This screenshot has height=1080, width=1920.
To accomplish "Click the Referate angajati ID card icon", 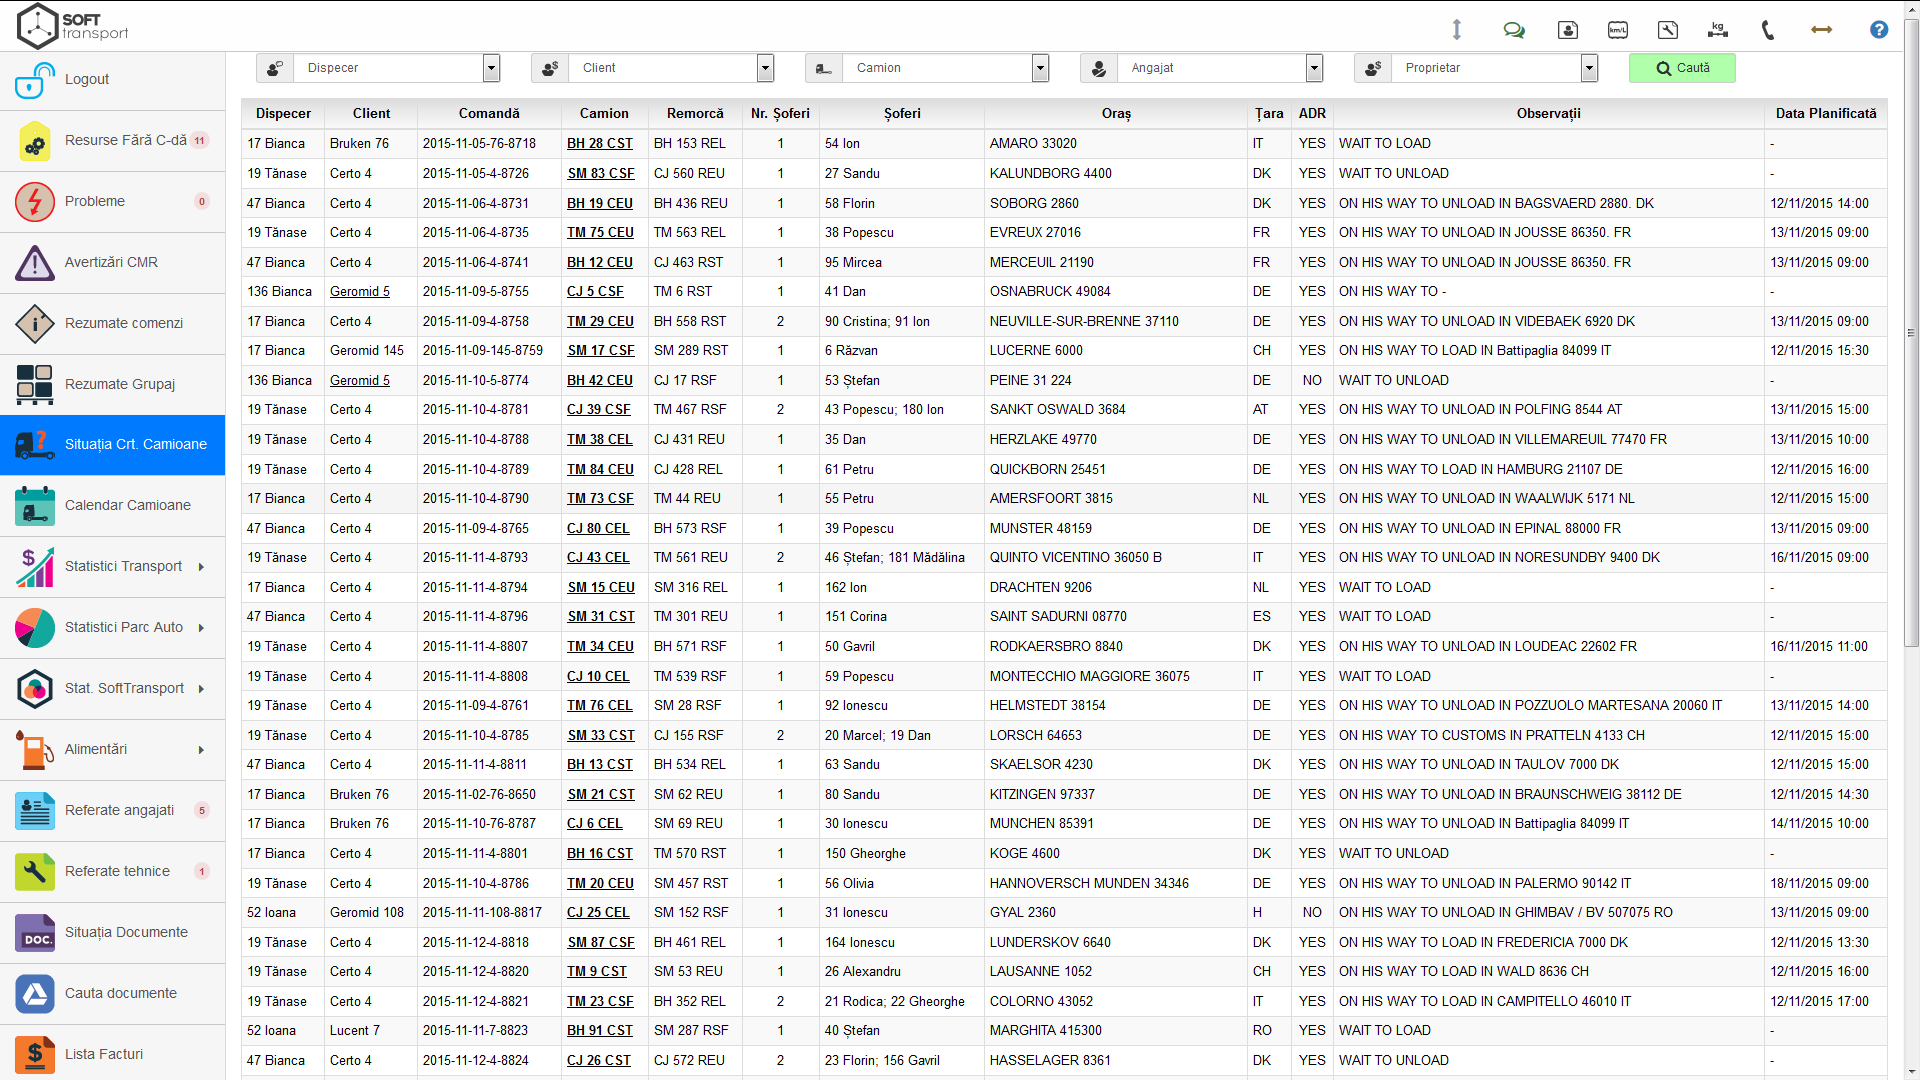I will pyautogui.click(x=34, y=811).
